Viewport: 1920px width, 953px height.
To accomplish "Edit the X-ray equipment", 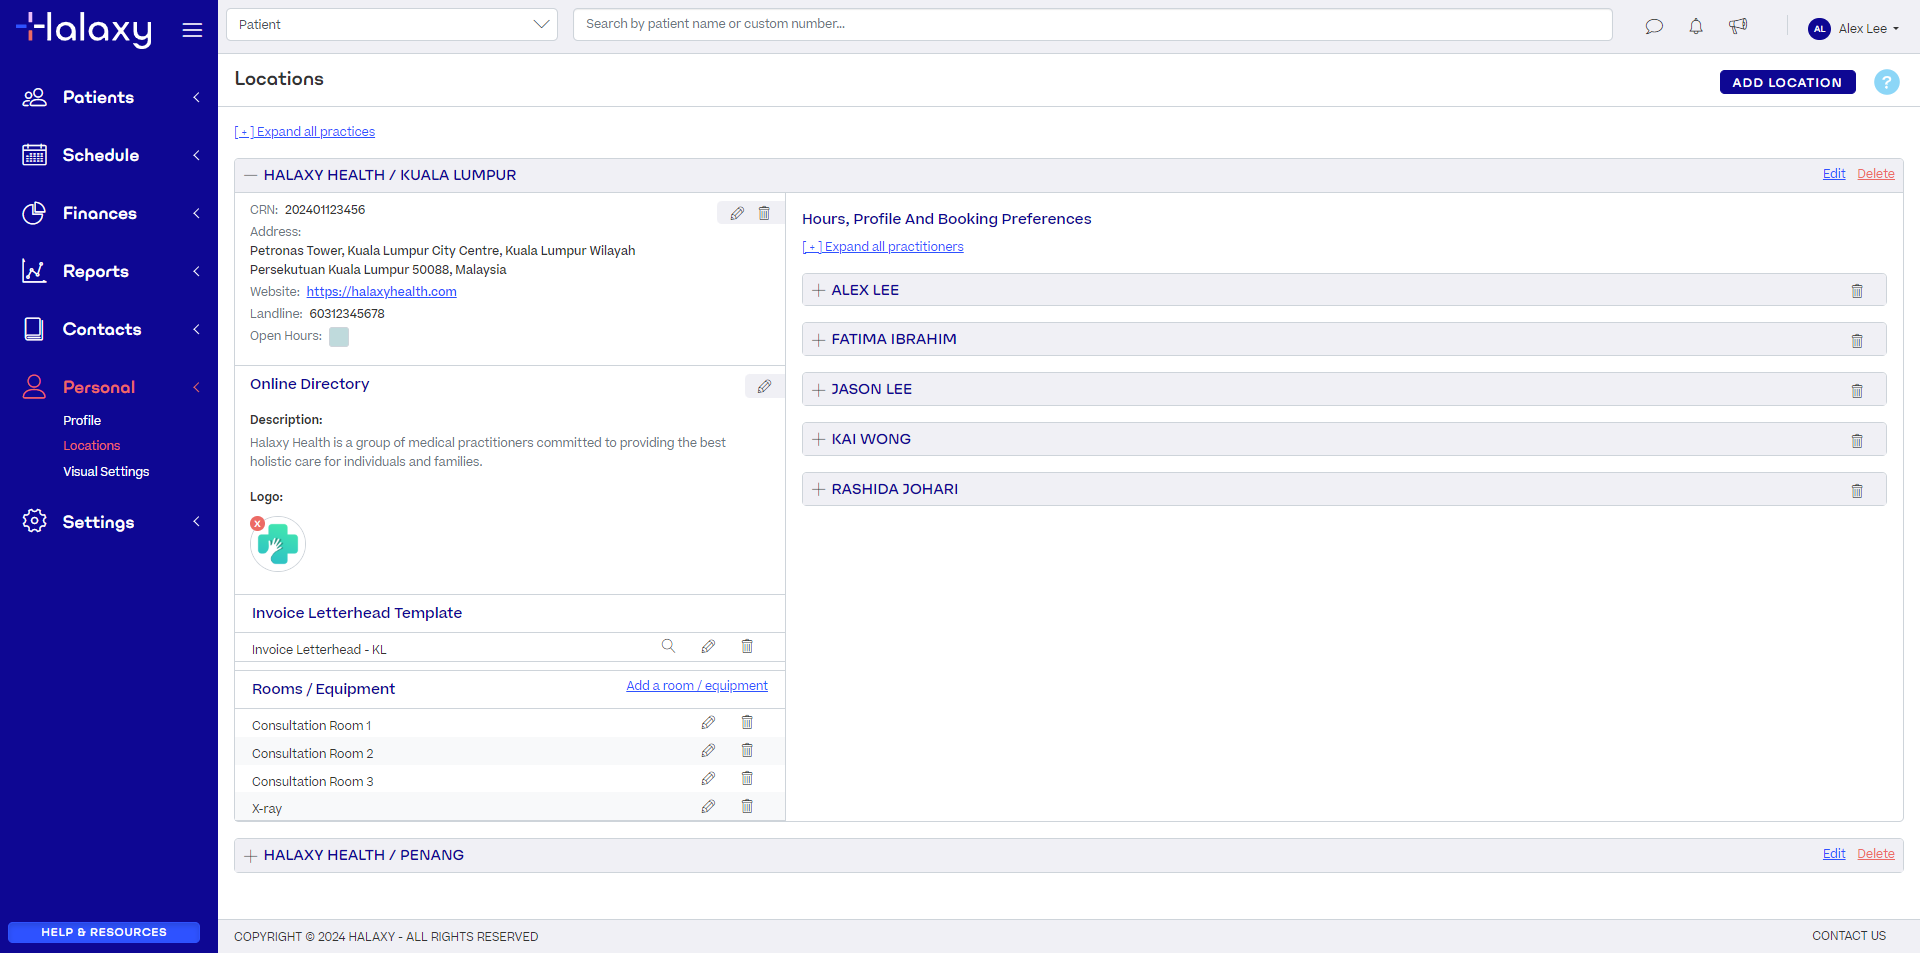I will [708, 806].
